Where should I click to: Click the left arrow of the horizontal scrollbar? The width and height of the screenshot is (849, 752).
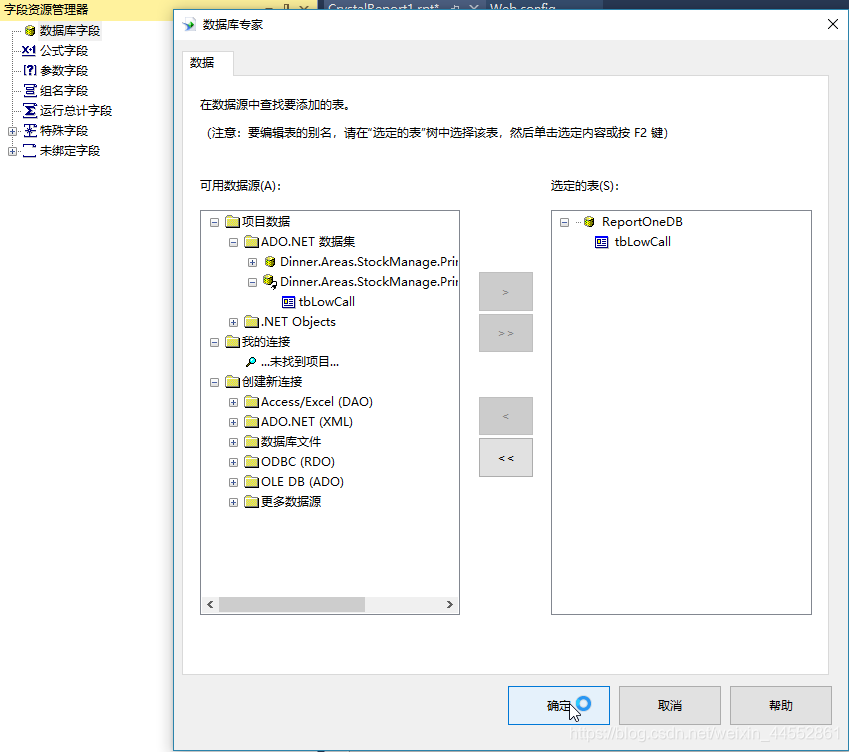click(210, 604)
